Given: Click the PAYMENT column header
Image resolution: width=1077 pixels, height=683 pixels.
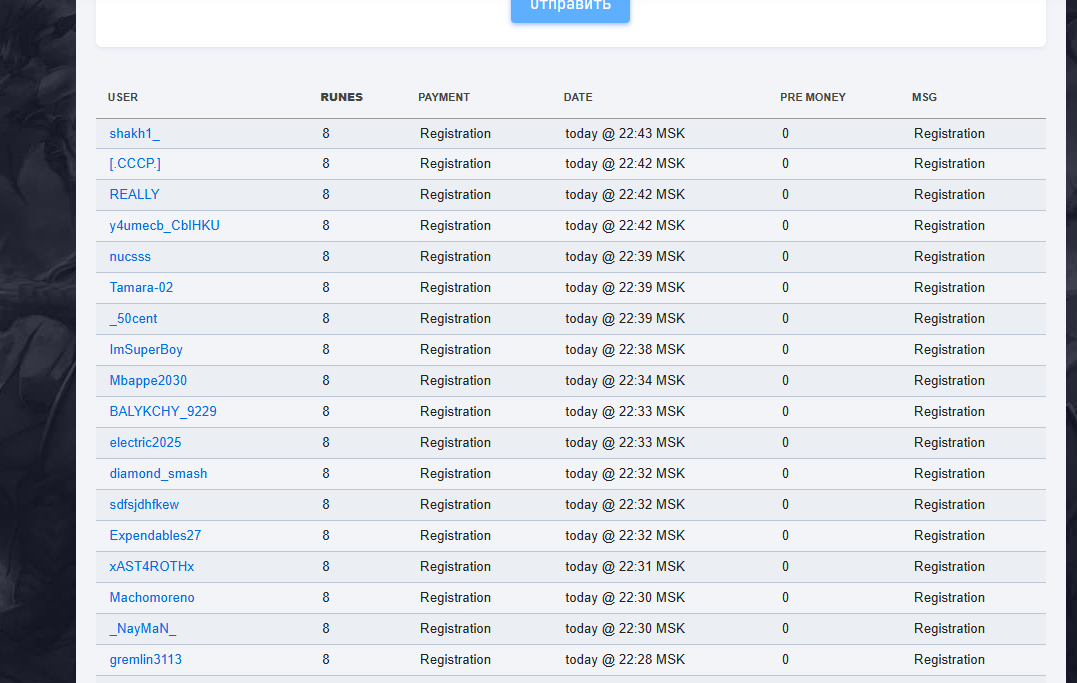Looking at the screenshot, I should pyautogui.click(x=444, y=97).
